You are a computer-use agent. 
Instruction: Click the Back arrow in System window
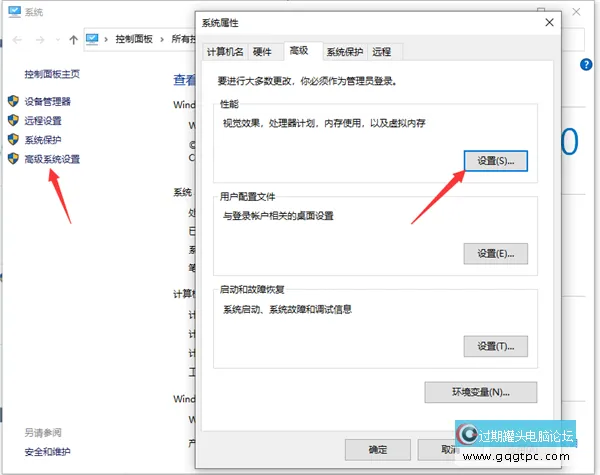coord(17,39)
